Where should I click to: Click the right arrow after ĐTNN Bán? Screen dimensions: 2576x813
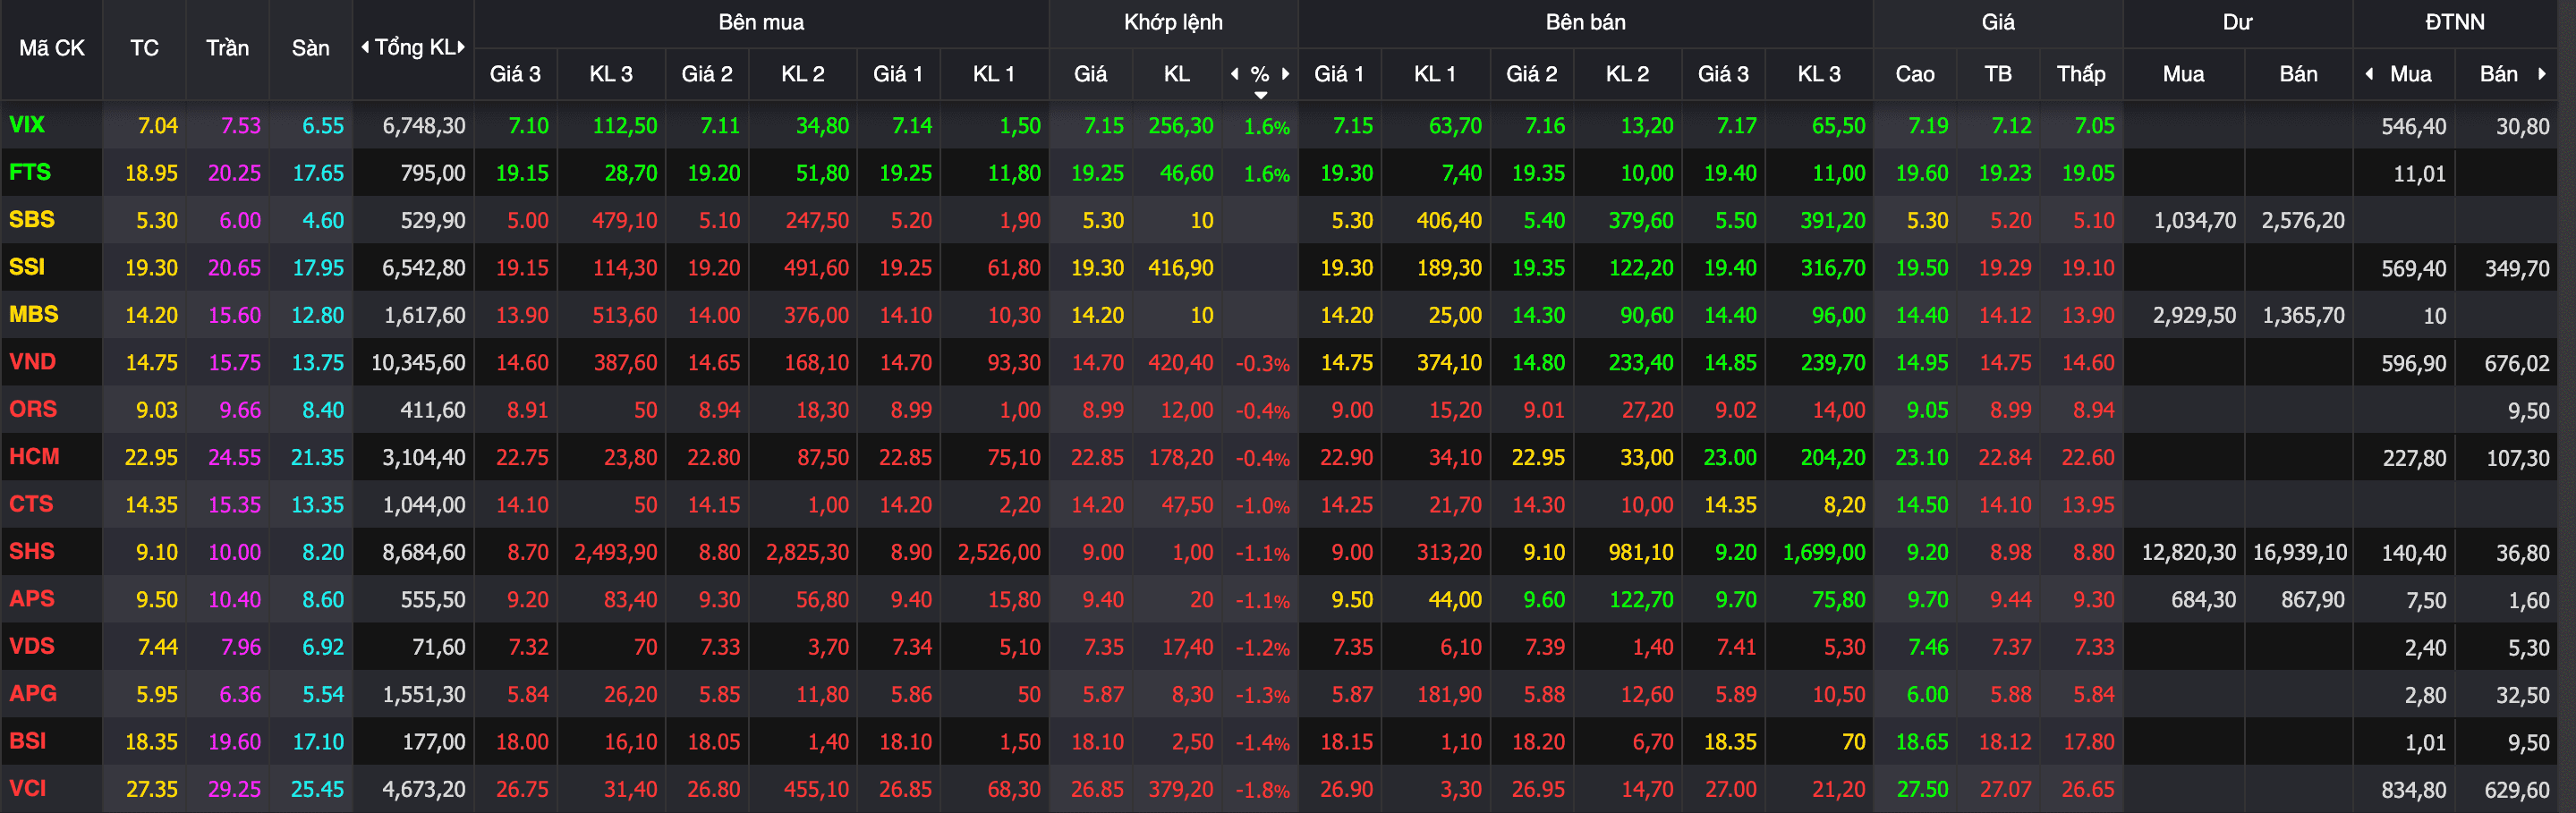(x=2542, y=73)
